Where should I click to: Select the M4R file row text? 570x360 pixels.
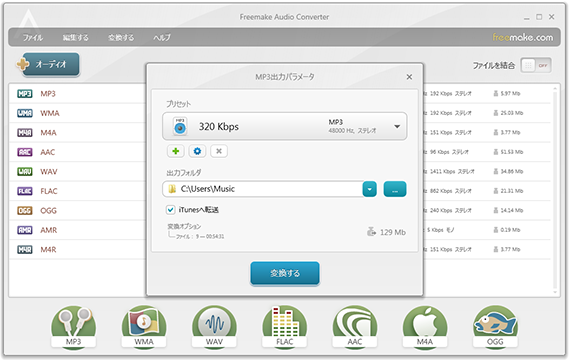click(48, 249)
